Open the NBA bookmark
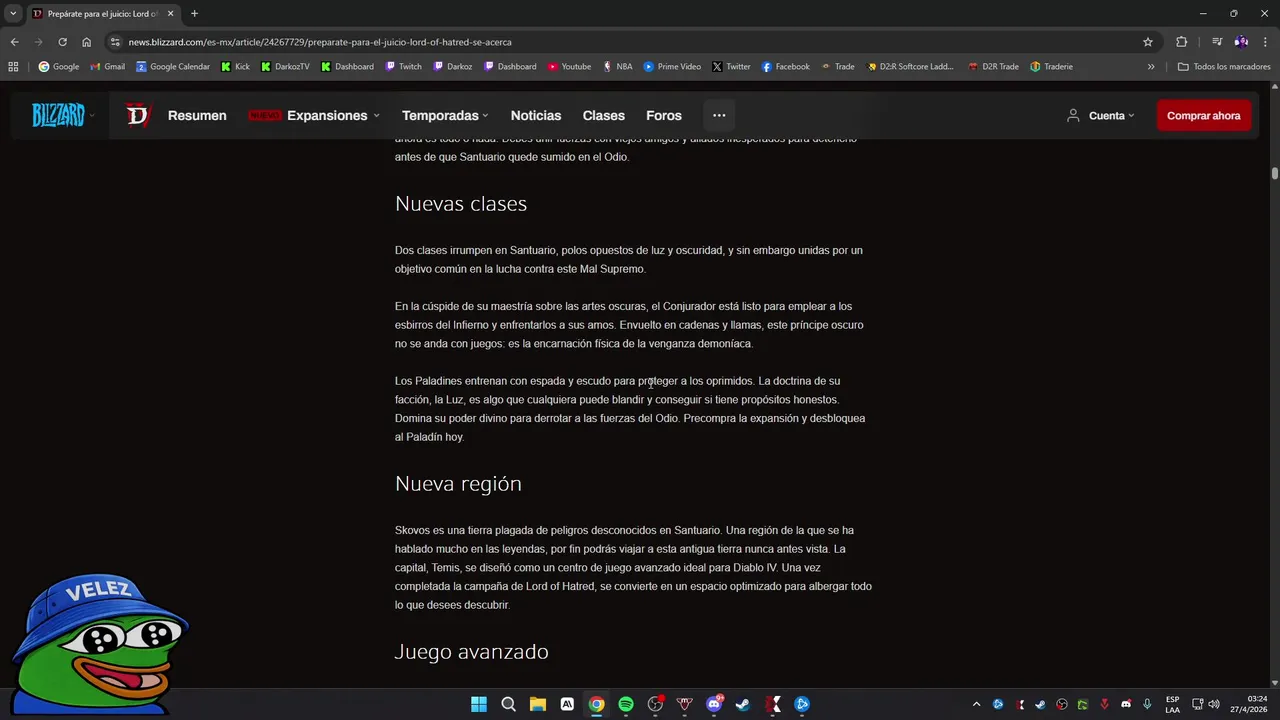 [617, 67]
